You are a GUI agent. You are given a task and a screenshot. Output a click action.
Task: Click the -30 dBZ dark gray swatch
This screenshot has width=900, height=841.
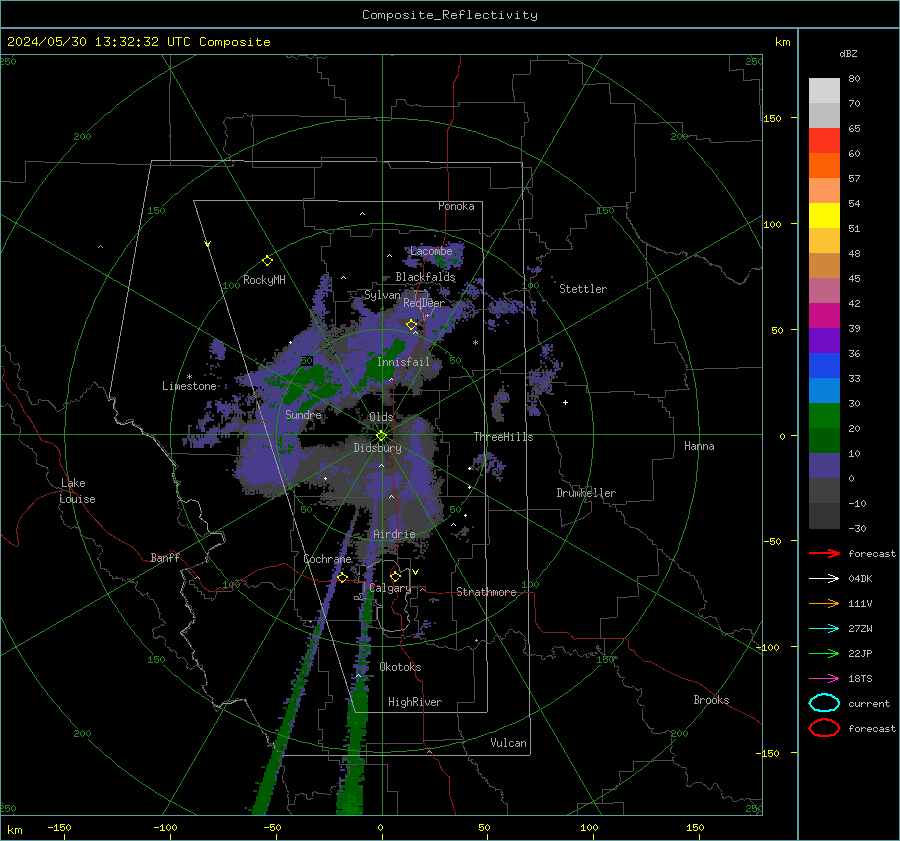point(824,516)
